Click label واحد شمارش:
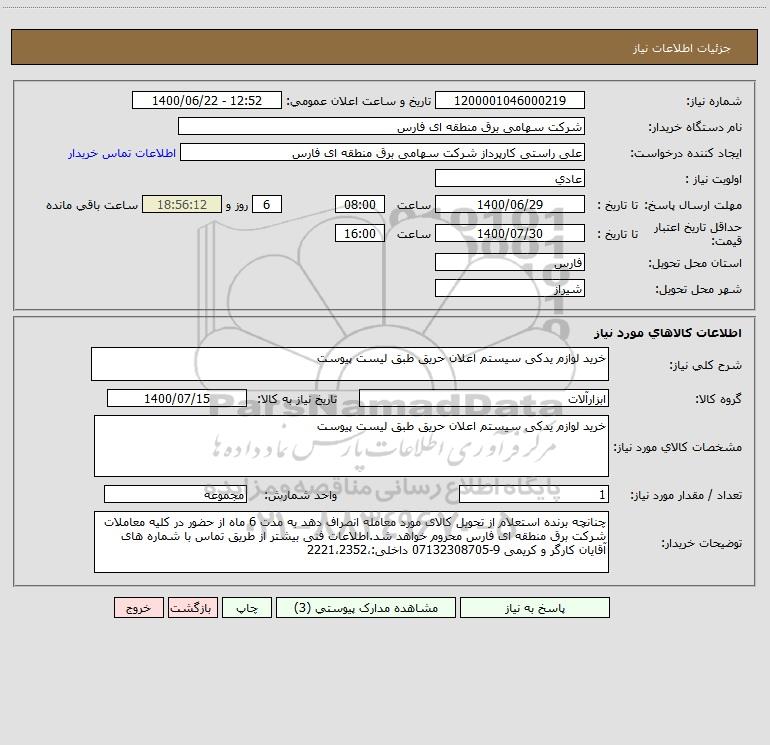 tap(301, 496)
